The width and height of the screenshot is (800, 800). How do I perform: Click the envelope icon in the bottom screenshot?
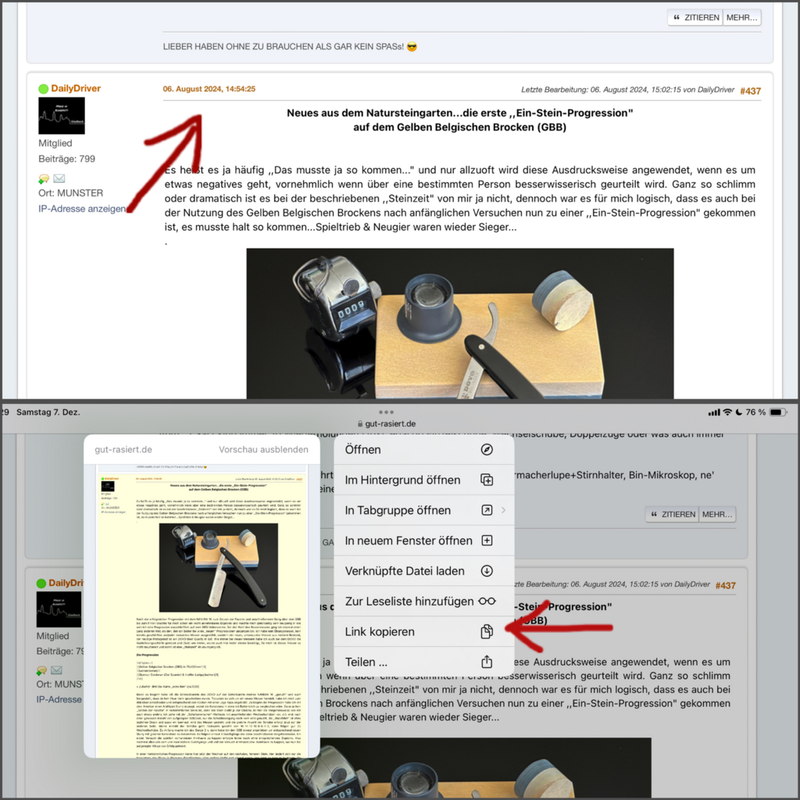click(x=57, y=670)
